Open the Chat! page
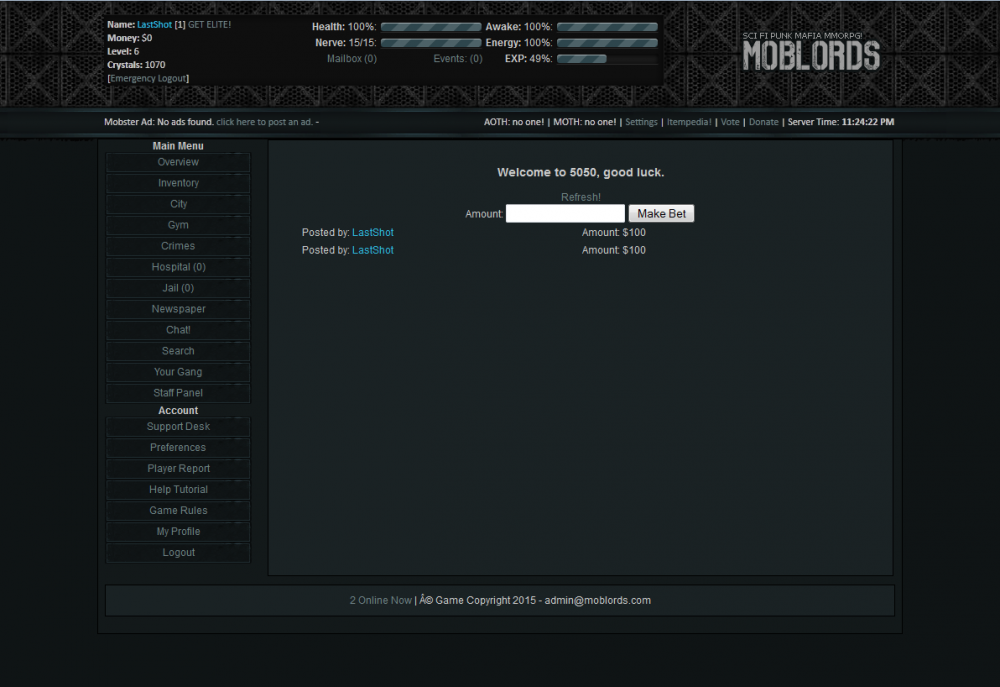This screenshot has width=1000, height=687. (178, 329)
